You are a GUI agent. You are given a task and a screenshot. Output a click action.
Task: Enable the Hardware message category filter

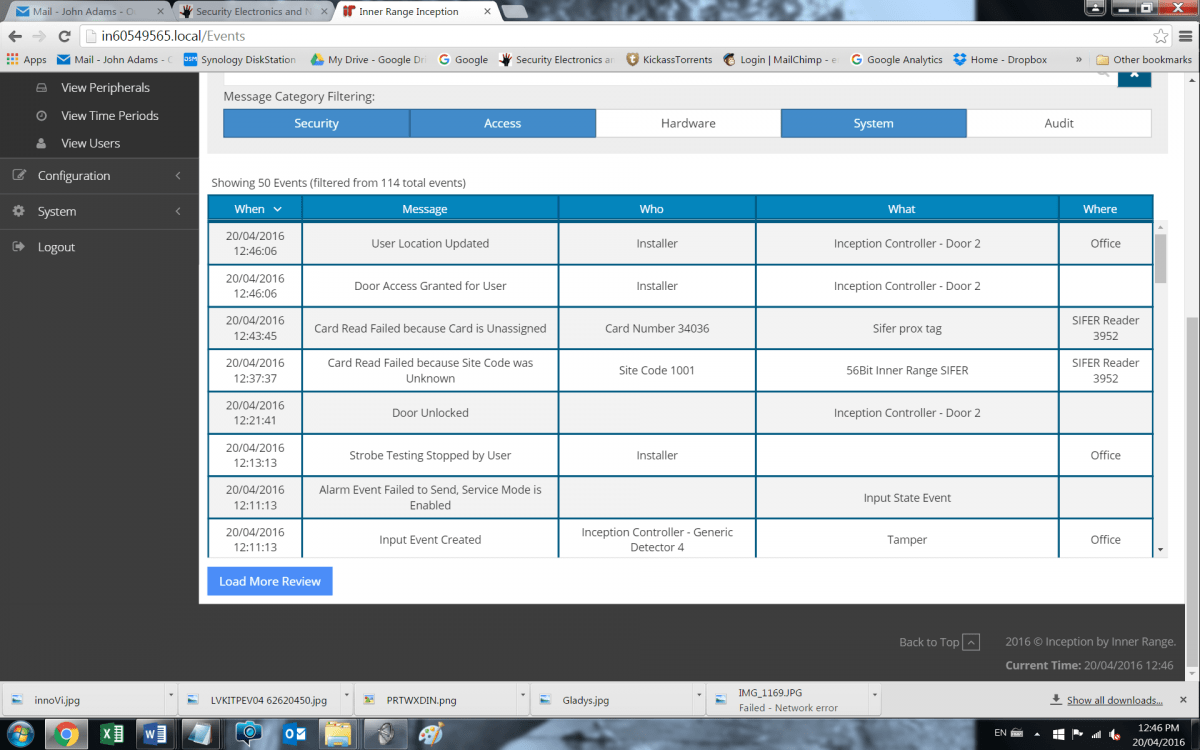(x=688, y=123)
